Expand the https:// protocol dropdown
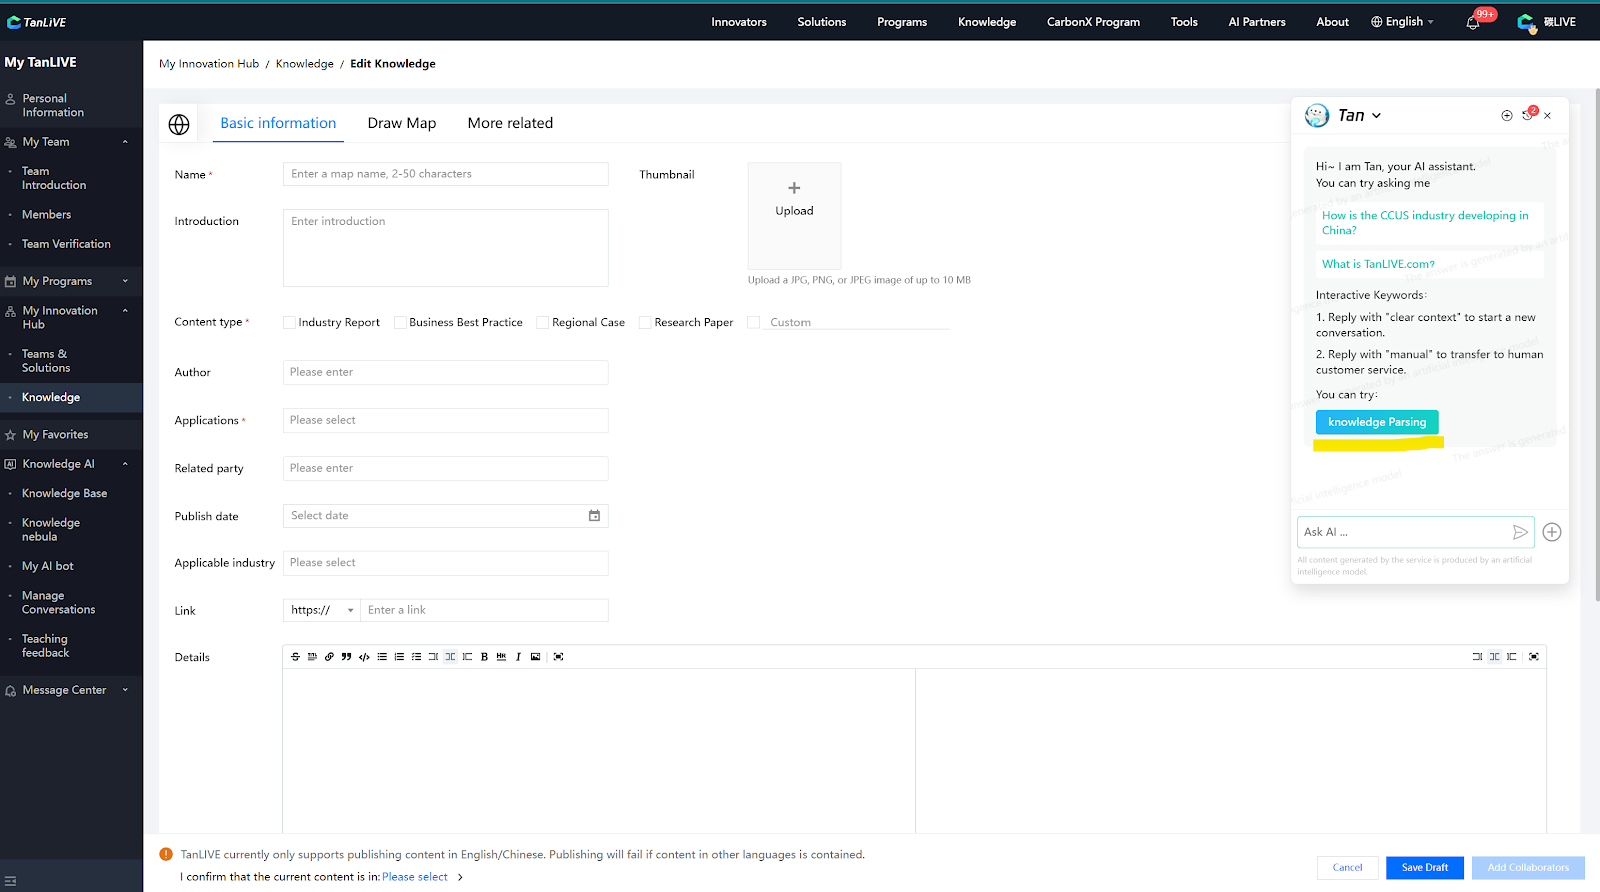 click(x=322, y=610)
